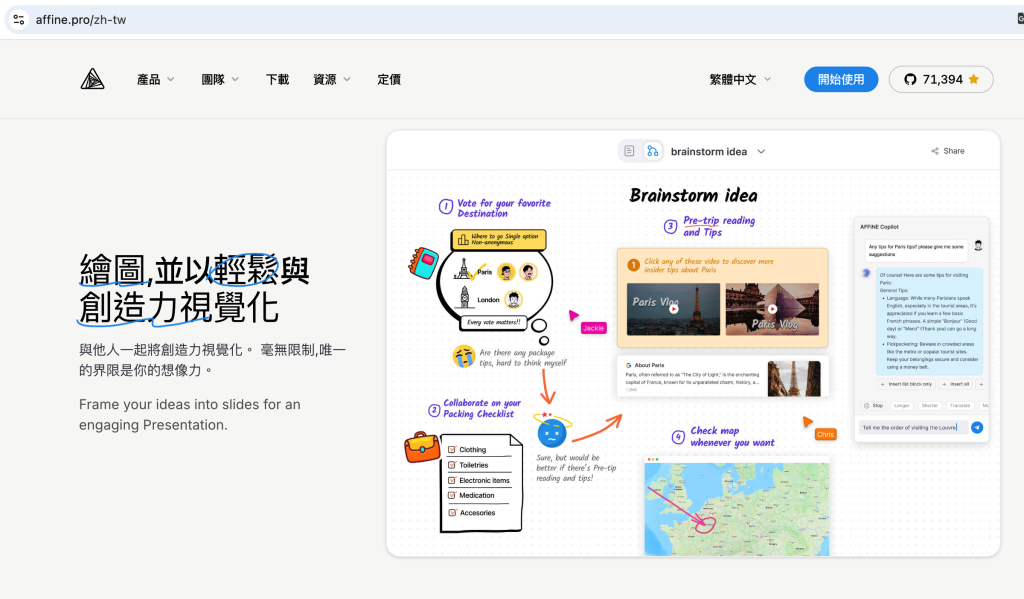The height and width of the screenshot is (599, 1024).
Task: Play the left Paris Vlog video
Action: tap(673, 308)
